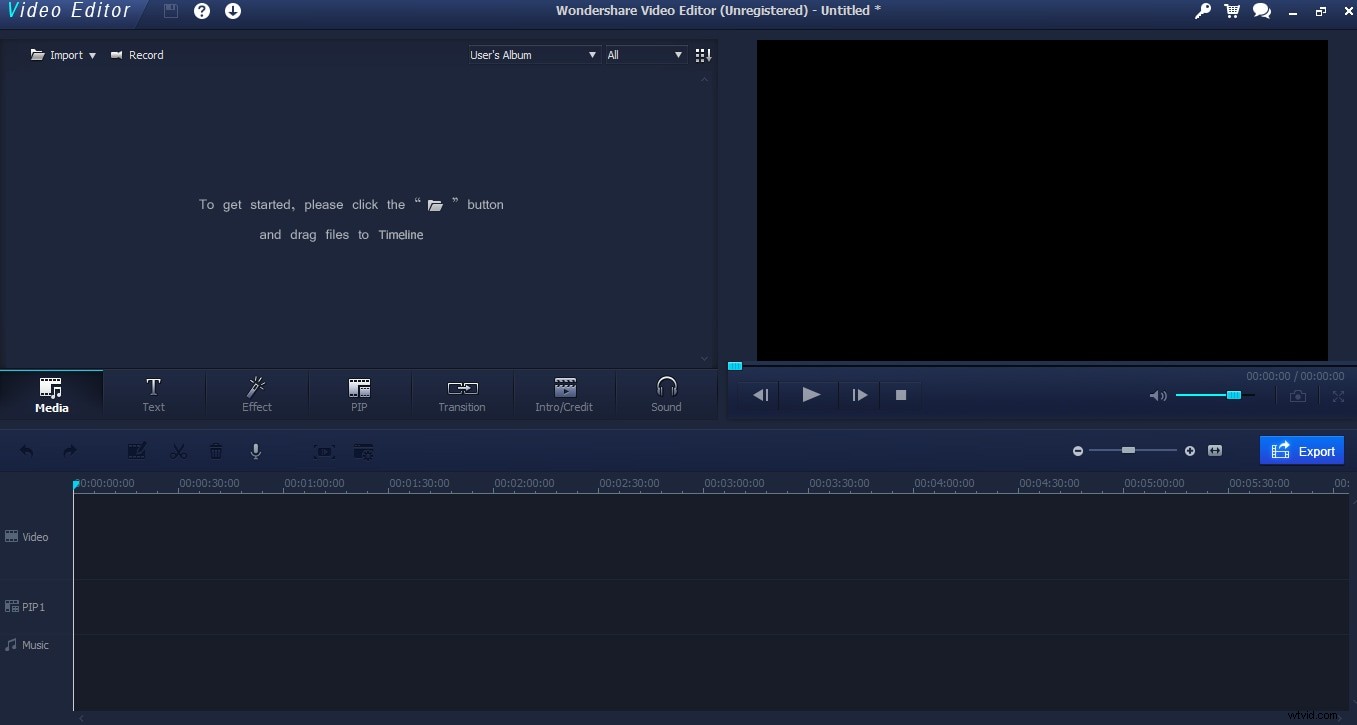Mute the preview volume speaker icon
The height and width of the screenshot is (725, 1357).
[1157, 395]
